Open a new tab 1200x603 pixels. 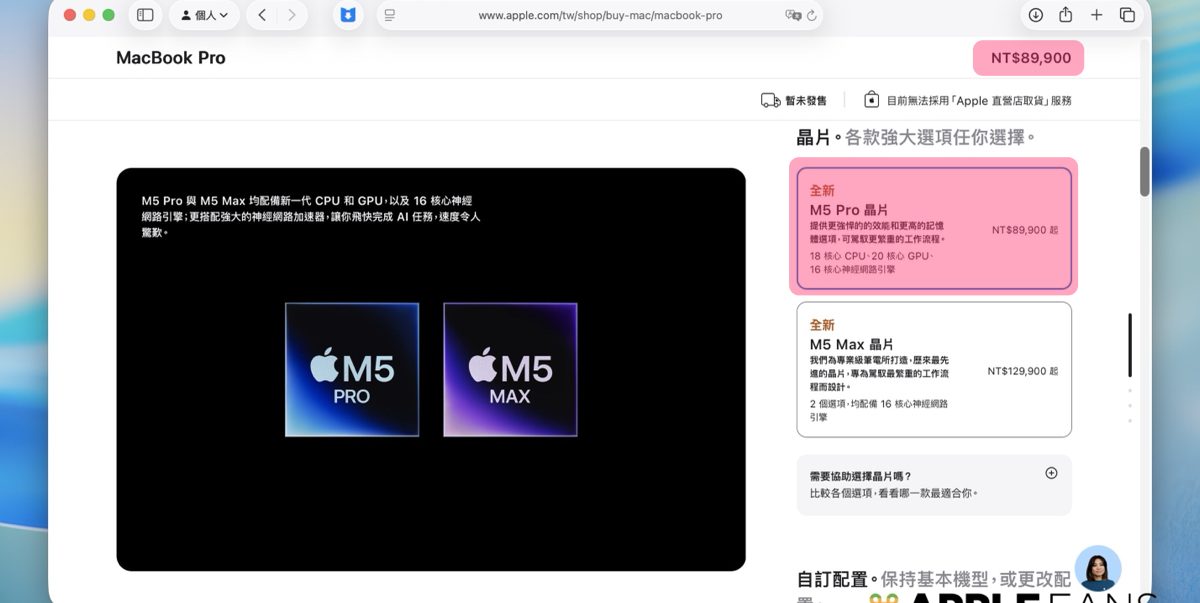(x=1096, y=15)
